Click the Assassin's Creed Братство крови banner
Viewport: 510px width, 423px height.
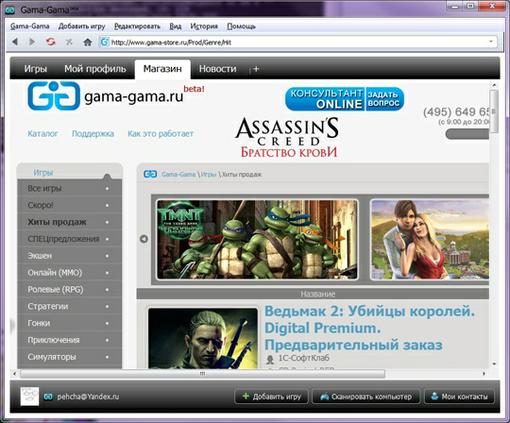click(x=287, y=137)
